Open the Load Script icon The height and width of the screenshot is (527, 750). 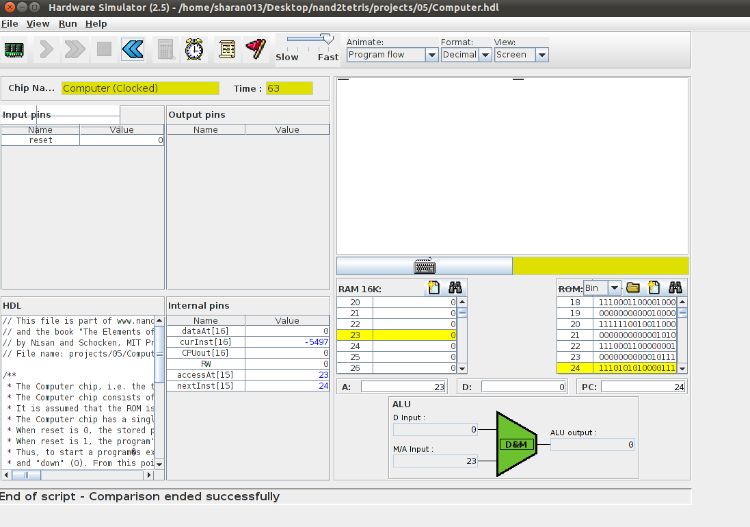(x=227, y=49)
